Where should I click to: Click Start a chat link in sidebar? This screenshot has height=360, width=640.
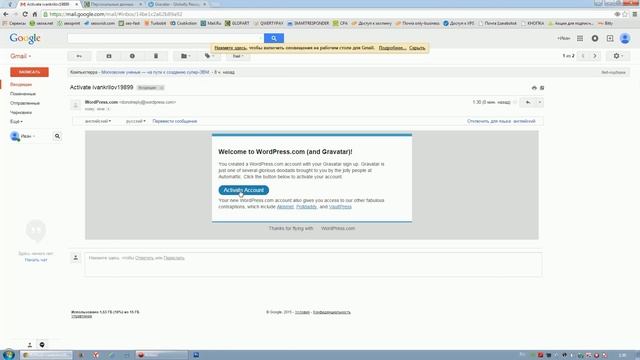[x=36, y=260]
